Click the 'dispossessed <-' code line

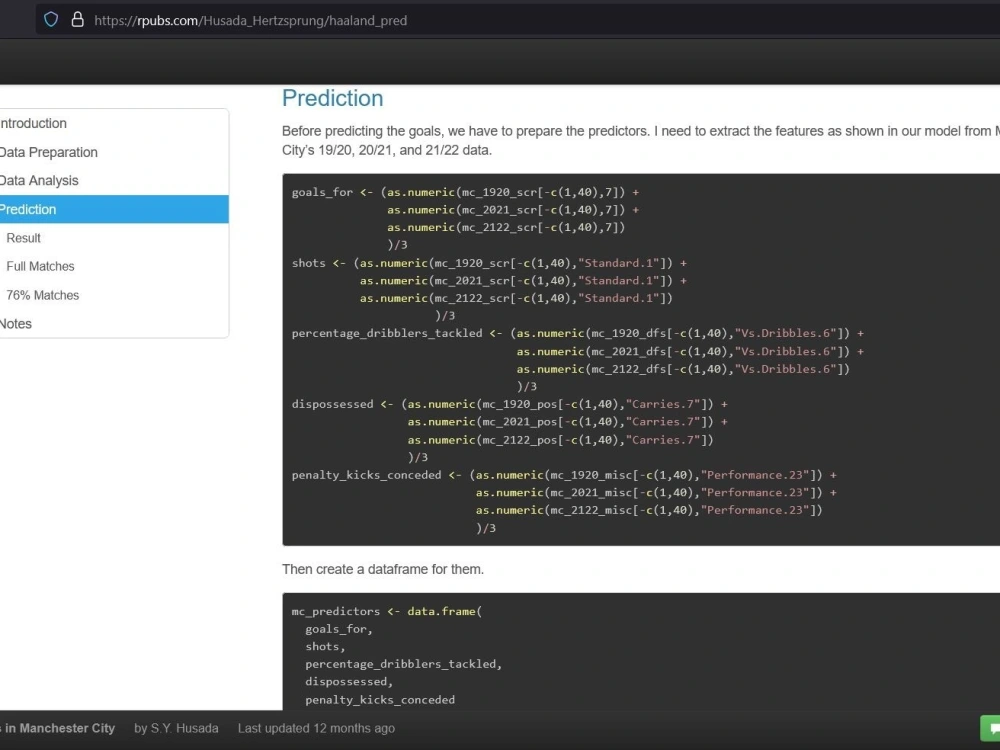[510, 404]
